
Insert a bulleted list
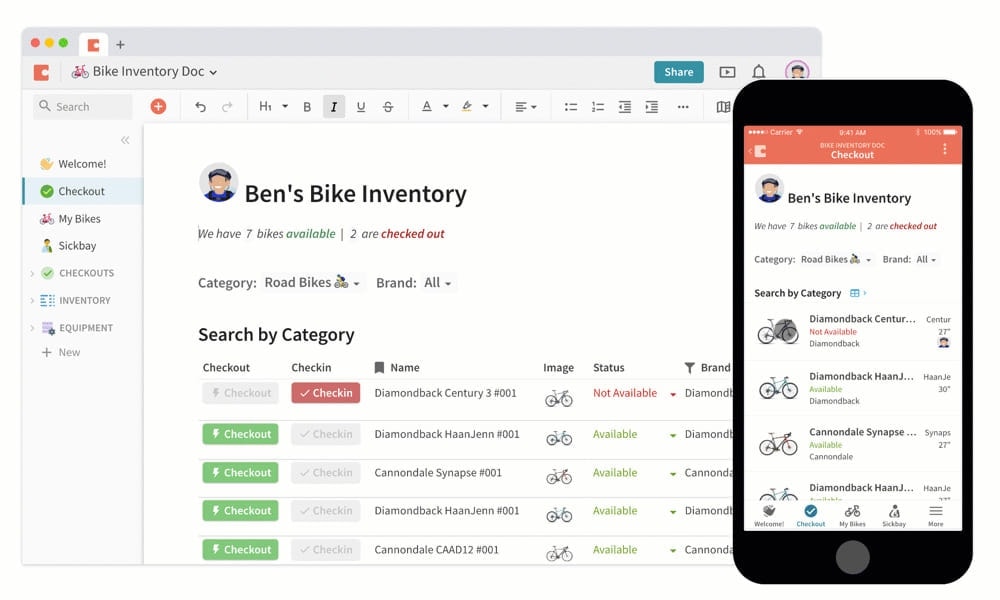pyautogui.click(x=571, y=106)
